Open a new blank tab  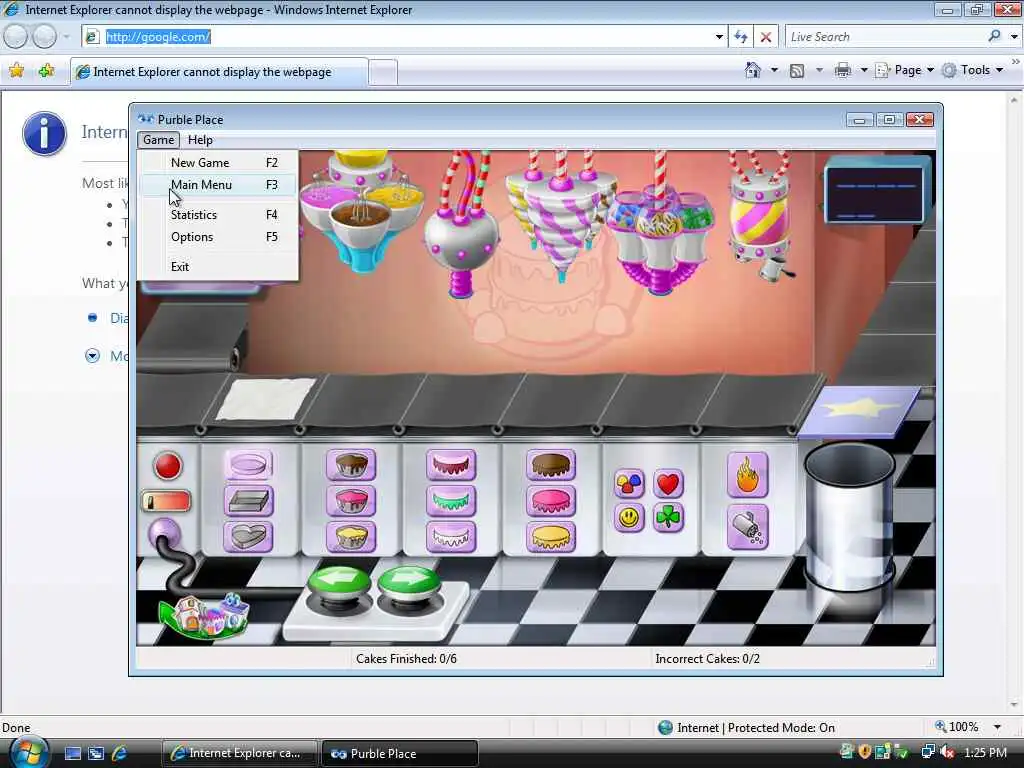click(383, 72)
